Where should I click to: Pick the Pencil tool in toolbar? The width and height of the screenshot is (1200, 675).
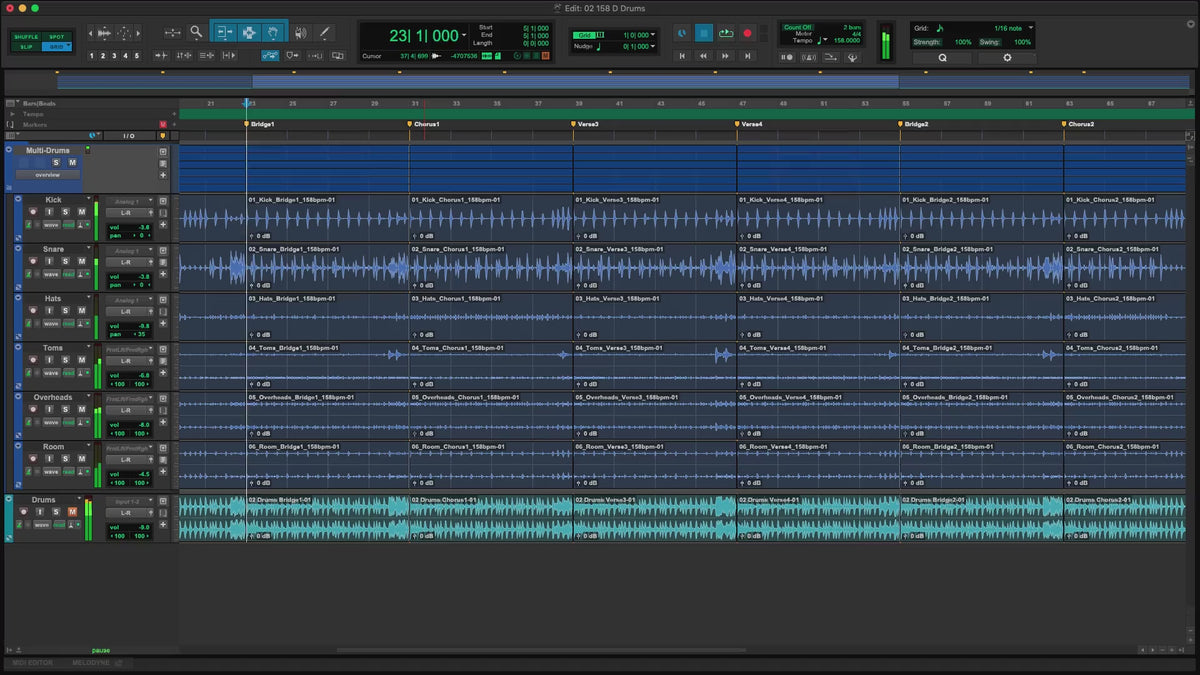click(324, 33)
